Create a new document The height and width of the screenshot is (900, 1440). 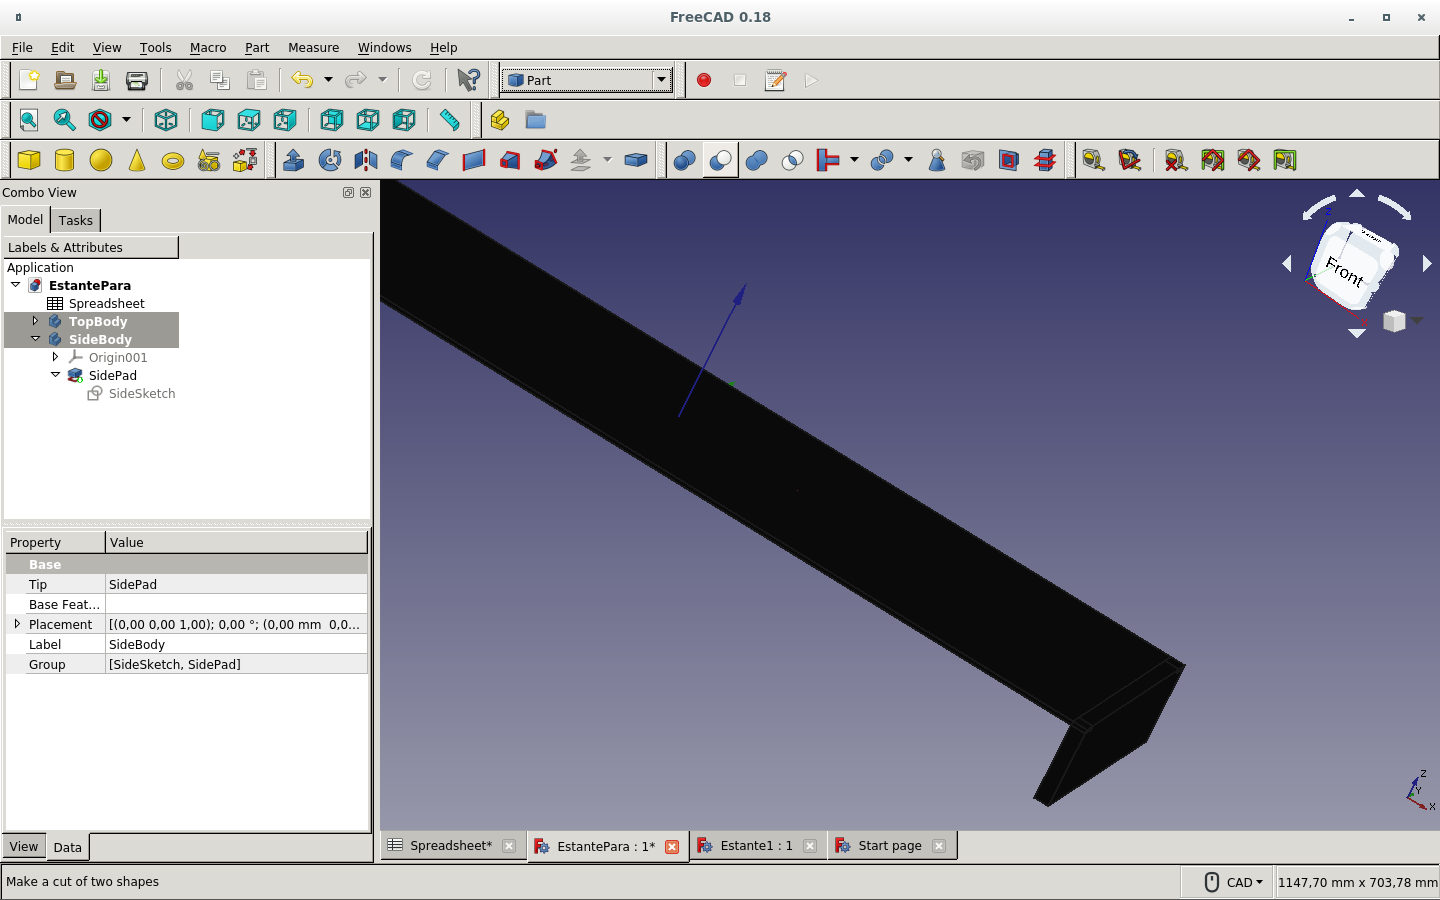(x=29, y=80)
